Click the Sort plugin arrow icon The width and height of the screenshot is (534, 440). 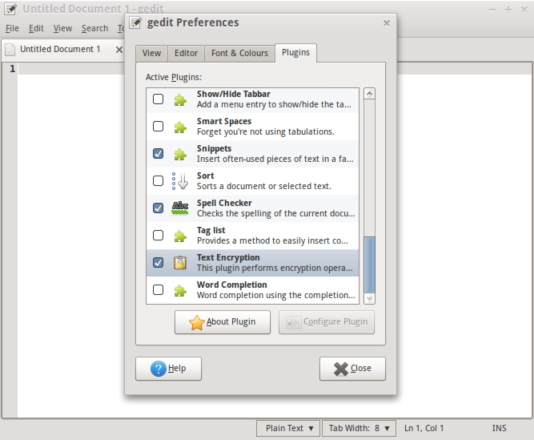pos(180,181)
